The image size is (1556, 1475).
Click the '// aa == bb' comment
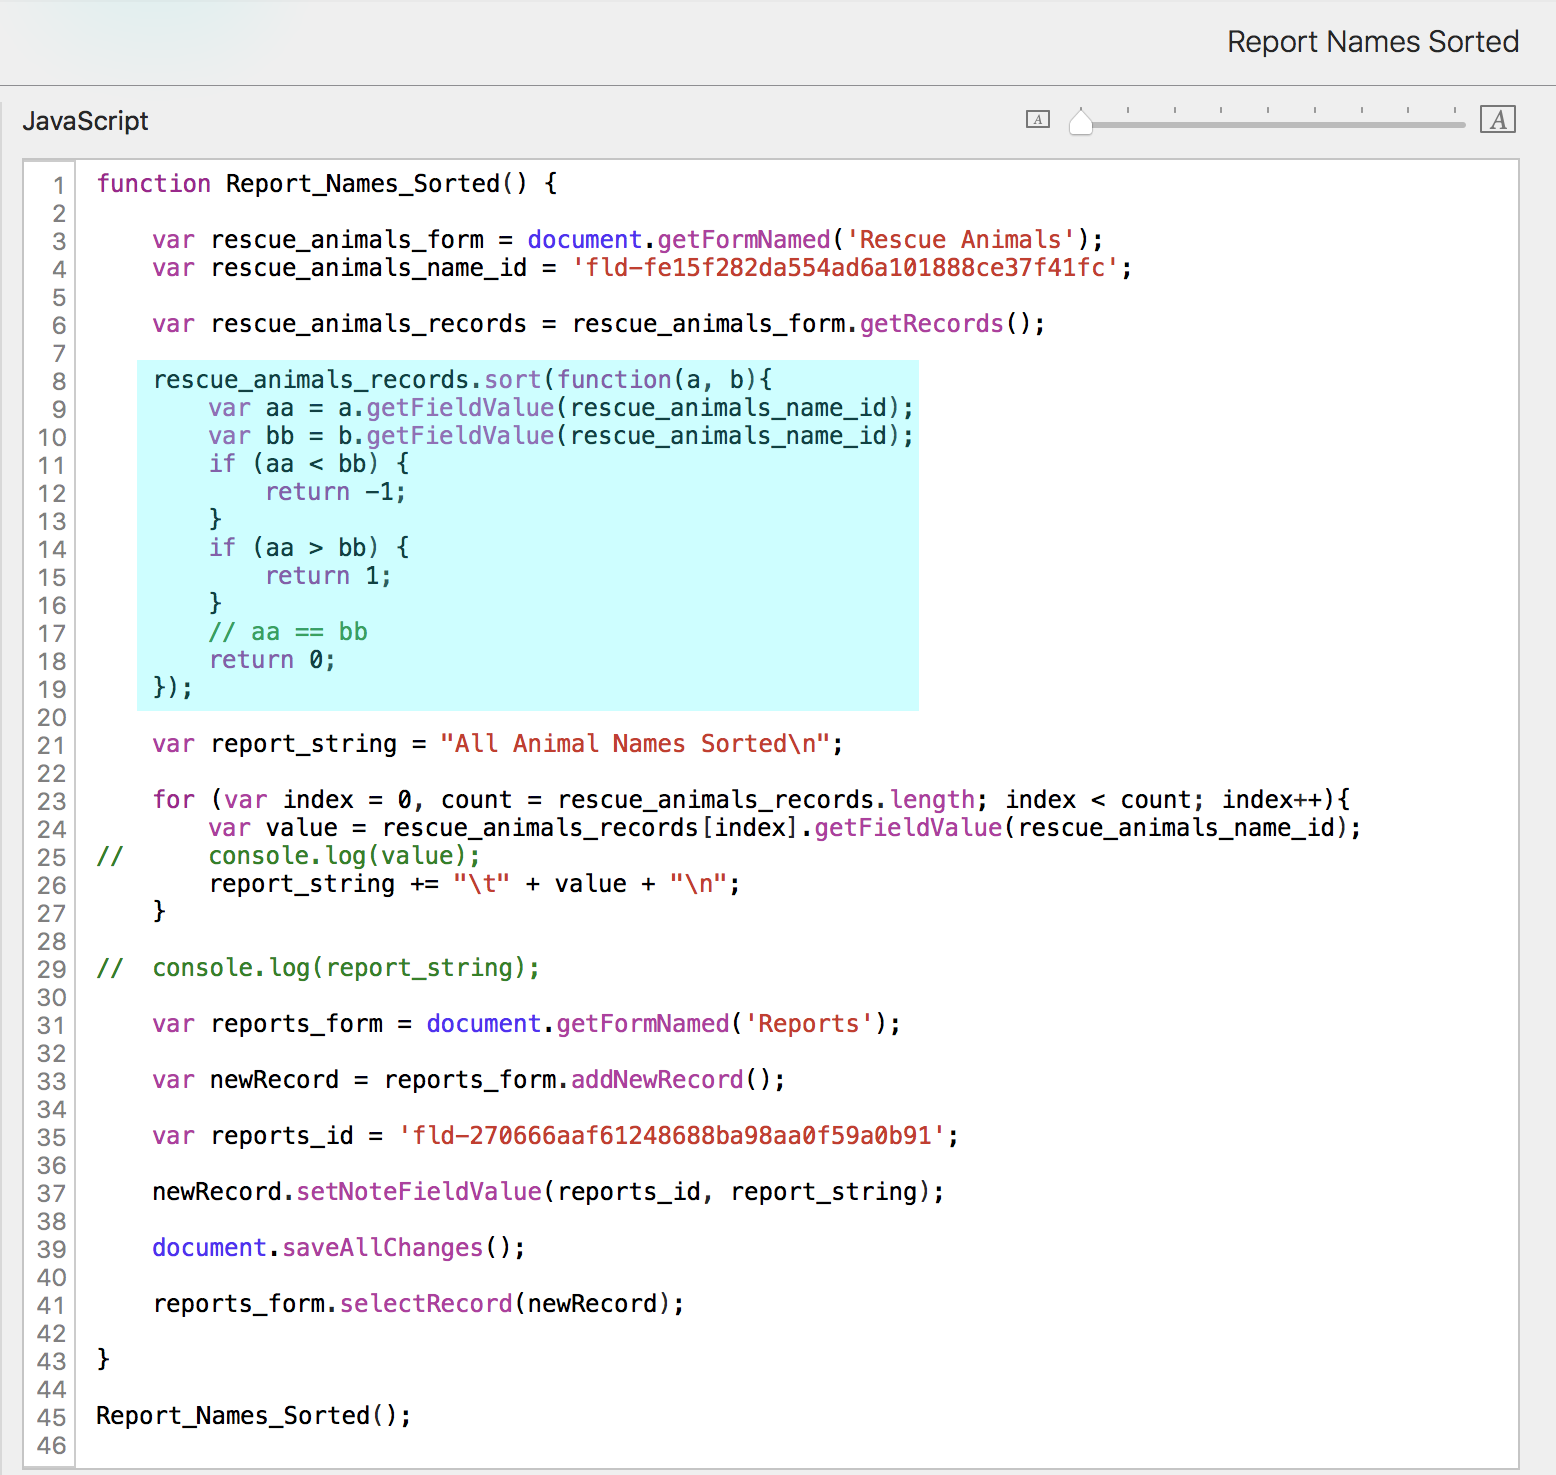288,632
